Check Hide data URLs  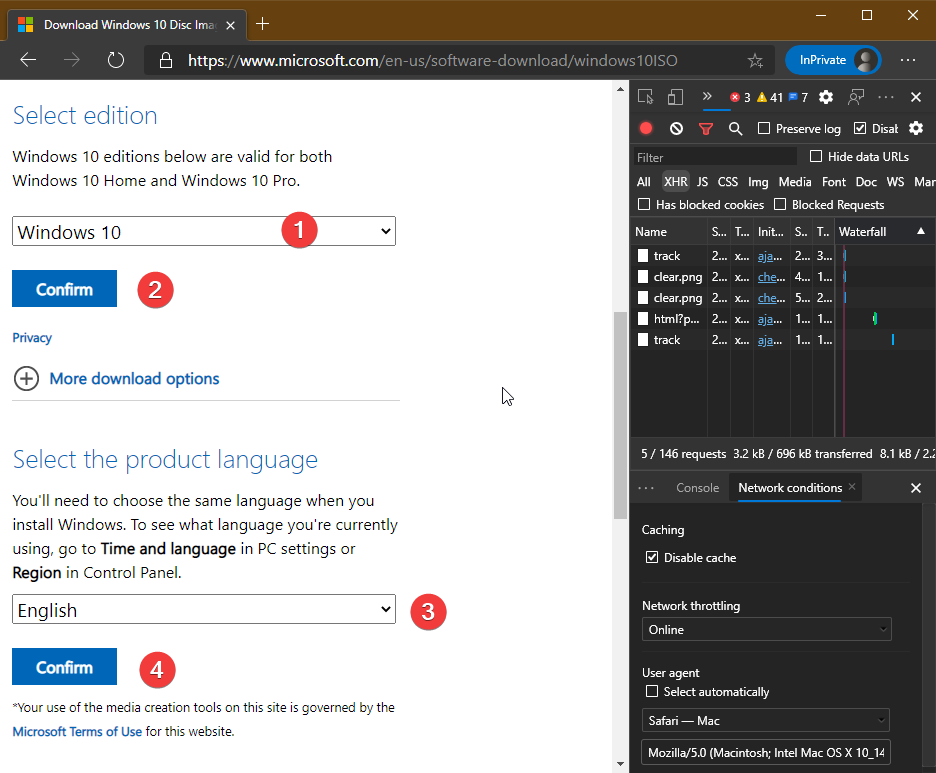pos(815,156)
